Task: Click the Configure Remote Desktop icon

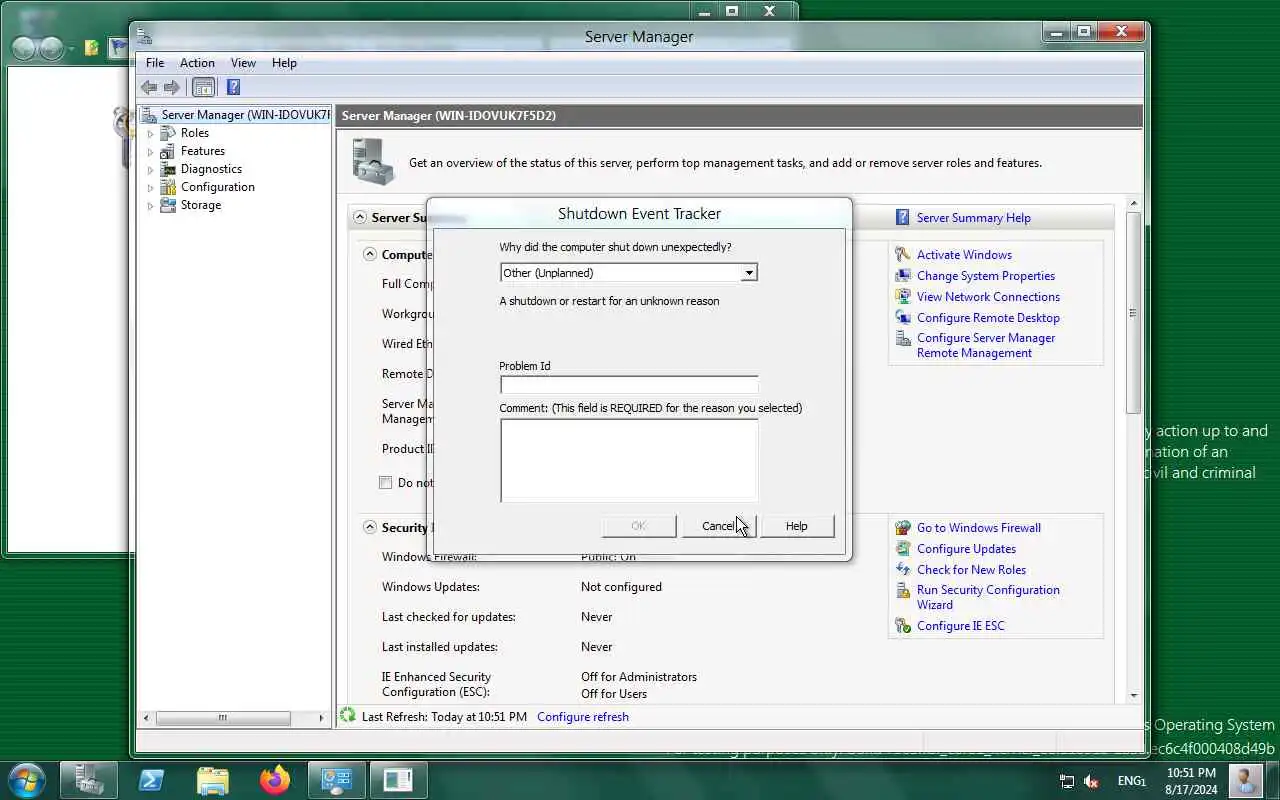Action: (903, 317)
